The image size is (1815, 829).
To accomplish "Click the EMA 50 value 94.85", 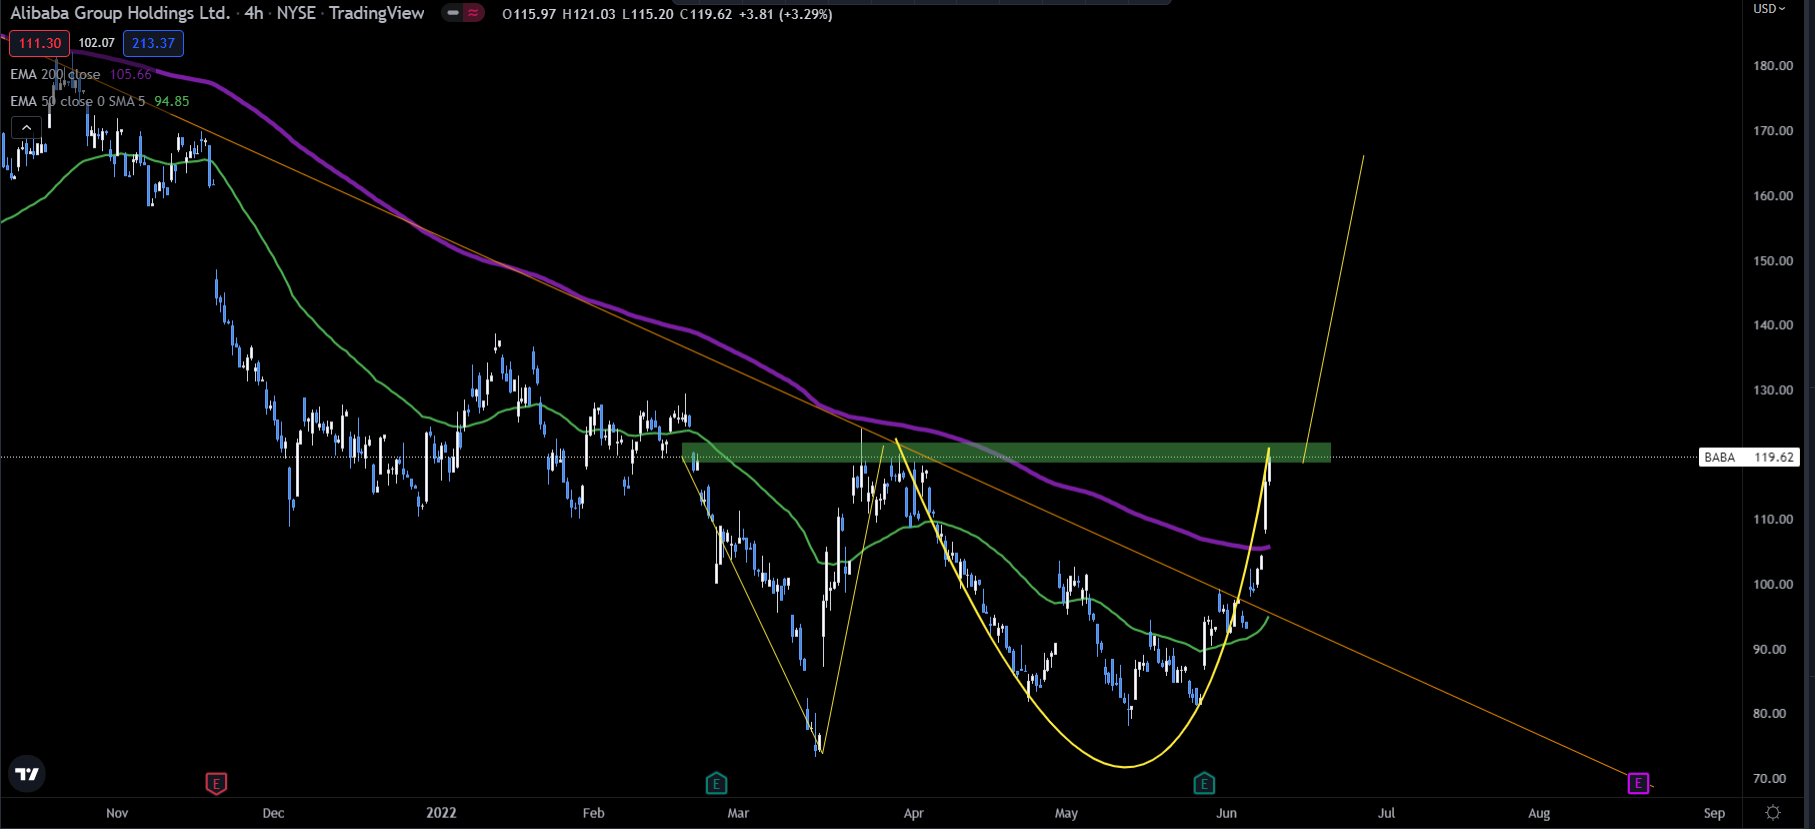I will 172,101.
